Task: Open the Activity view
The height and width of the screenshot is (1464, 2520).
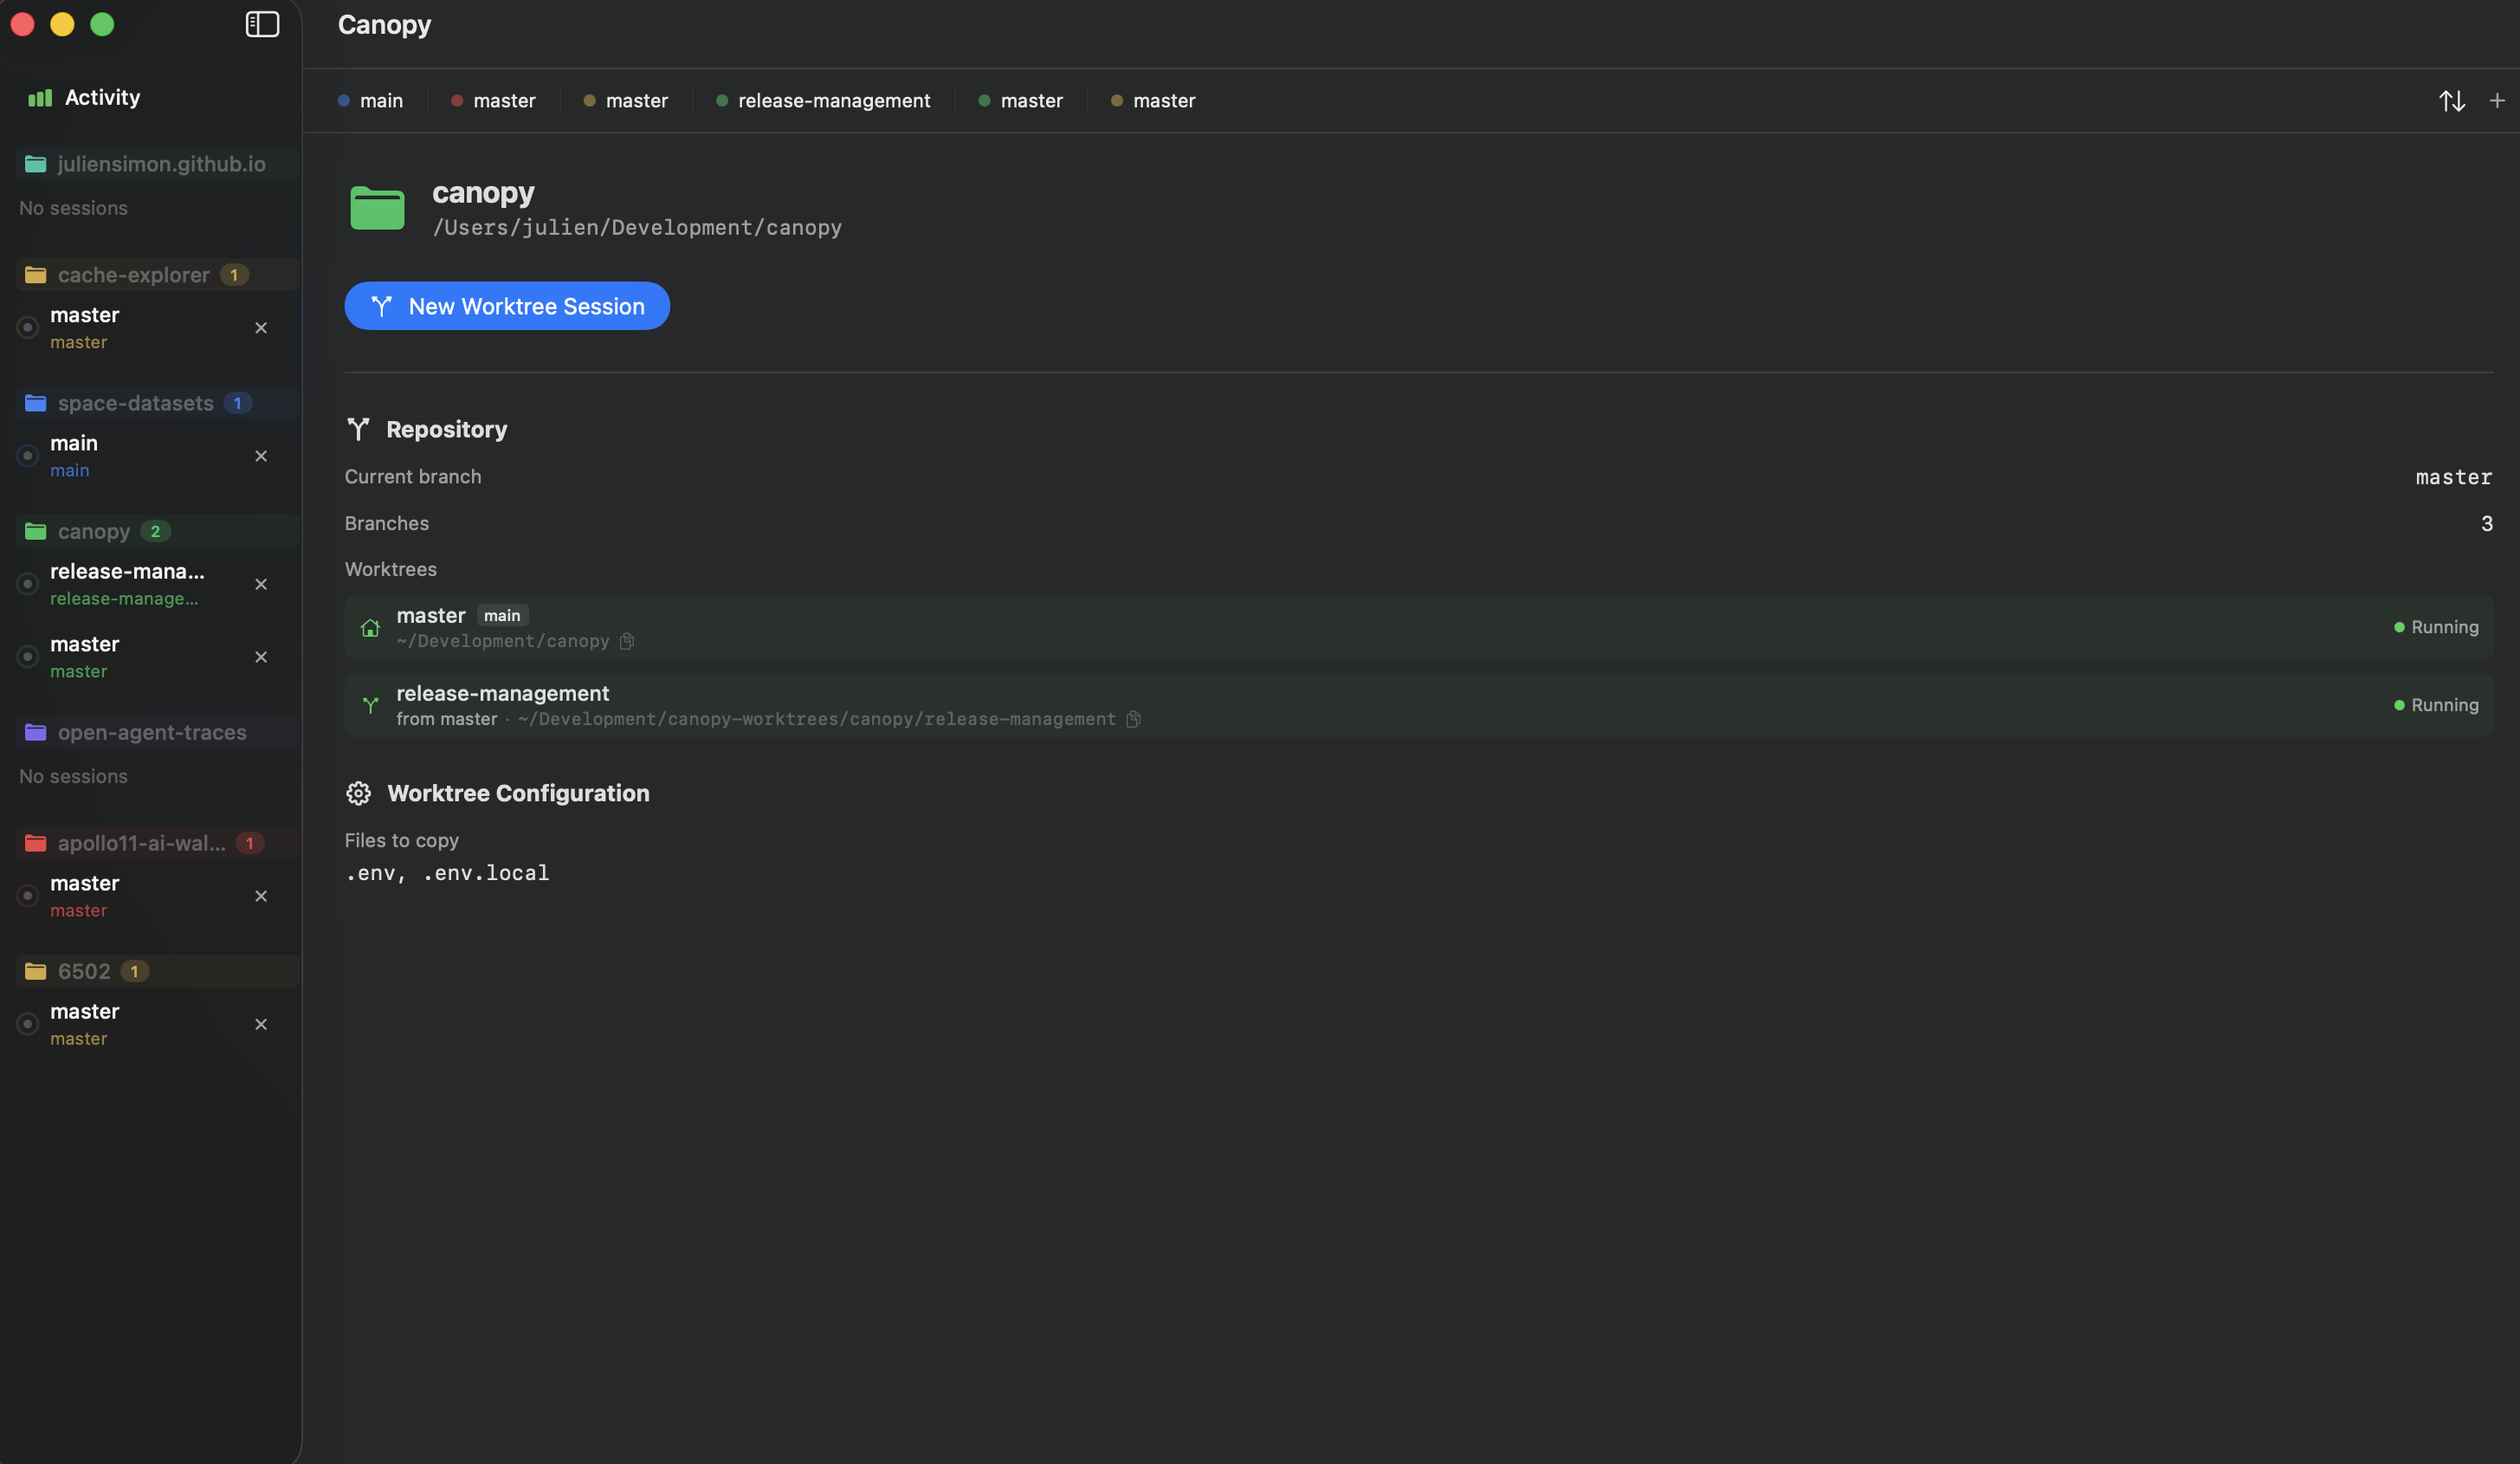Action: click(84, 97)
